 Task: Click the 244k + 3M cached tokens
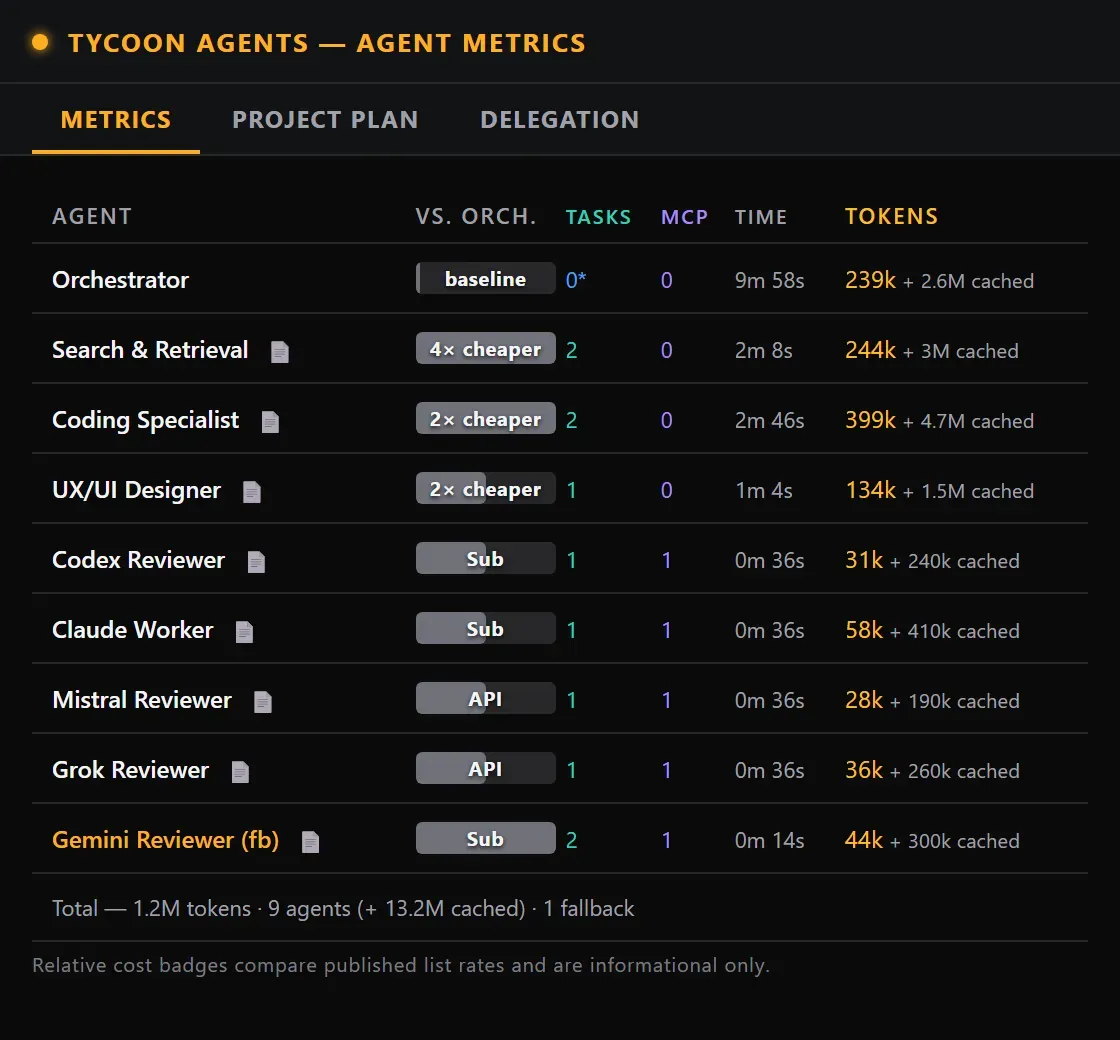point(931,350)
